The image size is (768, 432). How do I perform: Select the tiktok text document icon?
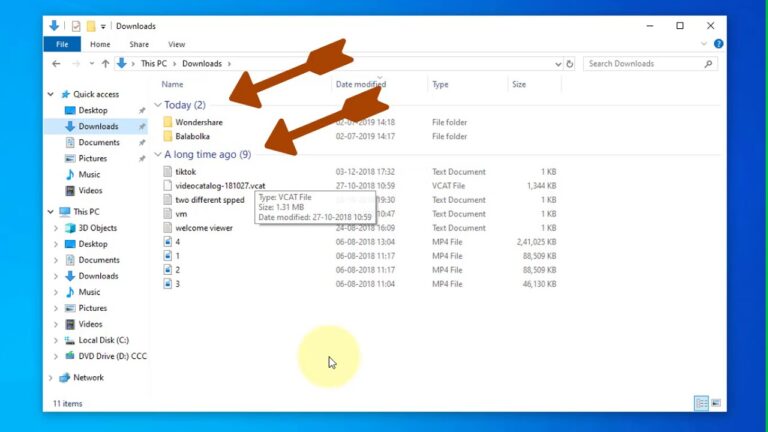tap(167, 172)
